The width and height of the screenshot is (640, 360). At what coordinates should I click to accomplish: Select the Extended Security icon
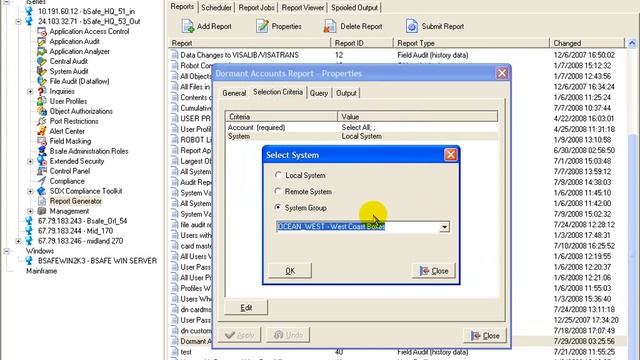[x=42, y=161]
